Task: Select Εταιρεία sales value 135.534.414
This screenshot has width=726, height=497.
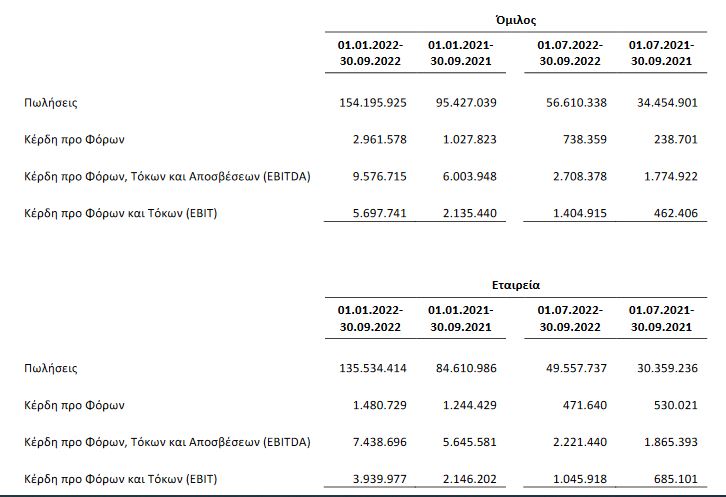Action: tap(373, 368)
